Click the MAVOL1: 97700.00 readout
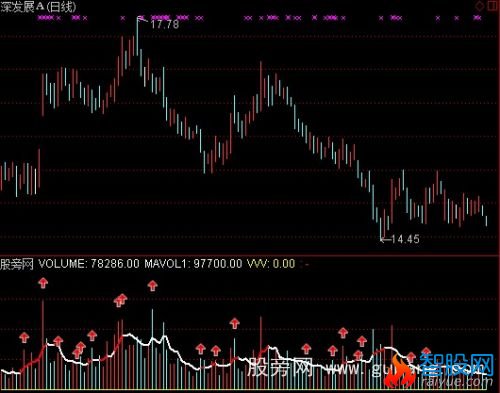 [x=193, y=264]
